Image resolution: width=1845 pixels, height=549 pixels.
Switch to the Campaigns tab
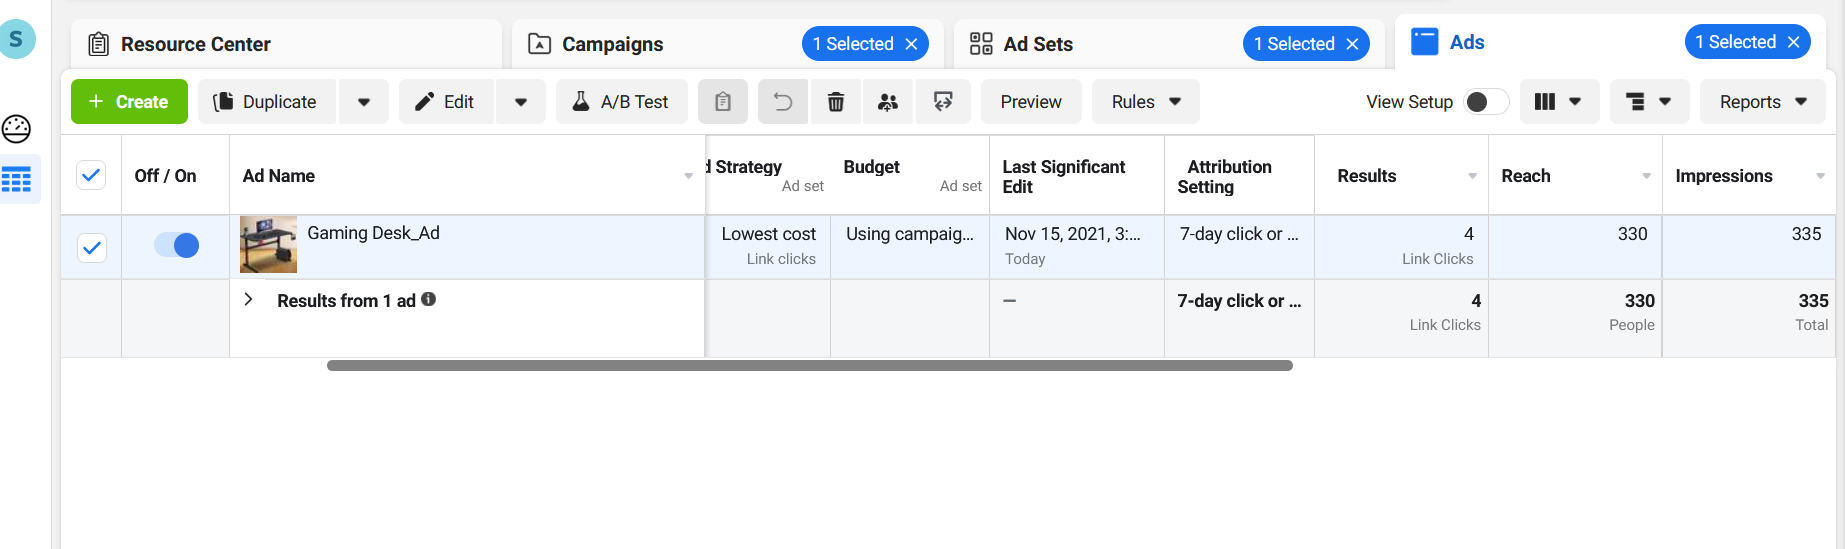click(612, 44)
